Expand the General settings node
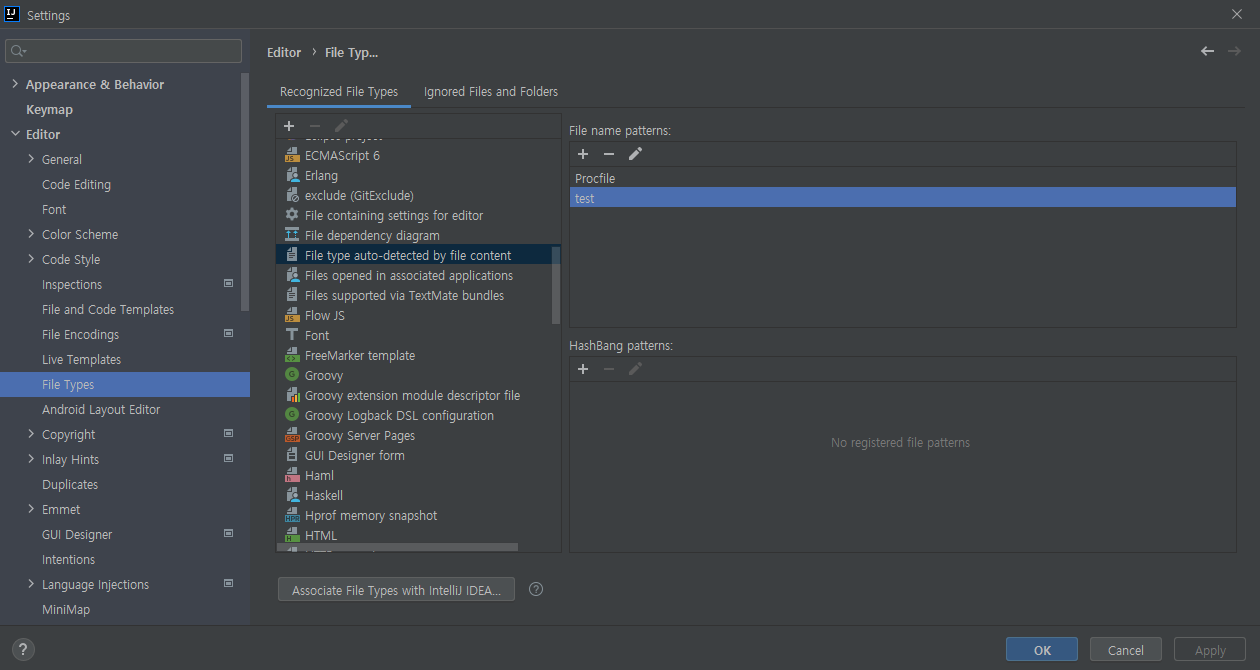The width and height of the screenshot is (1260, 670). coord(31,159)
